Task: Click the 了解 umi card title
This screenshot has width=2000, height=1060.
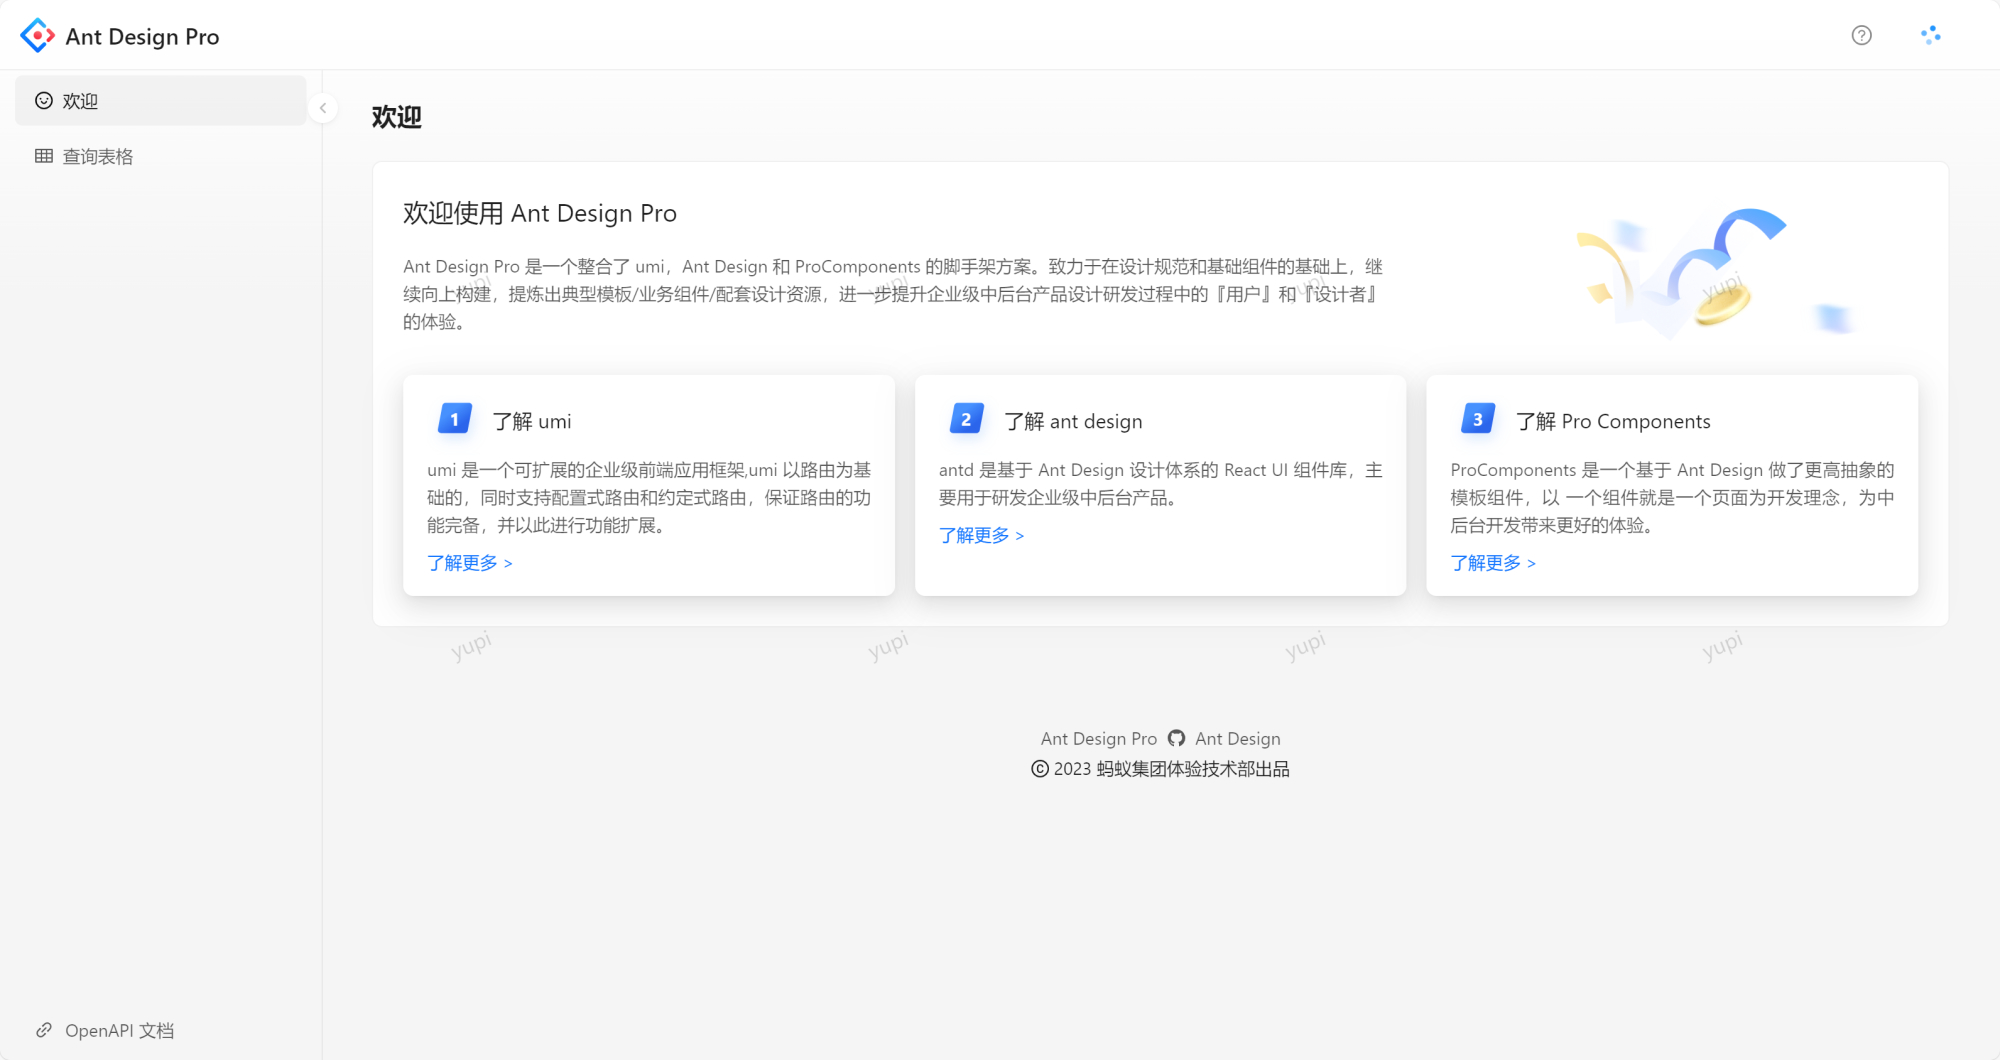Action: pos(532,421)
